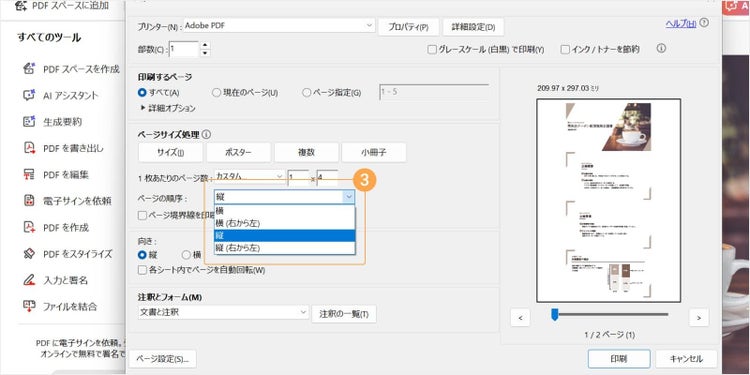The height and width of the screenshot is (375, 750).
Task: Switch to ポスター page sizing tab
Action: (238, 153)
